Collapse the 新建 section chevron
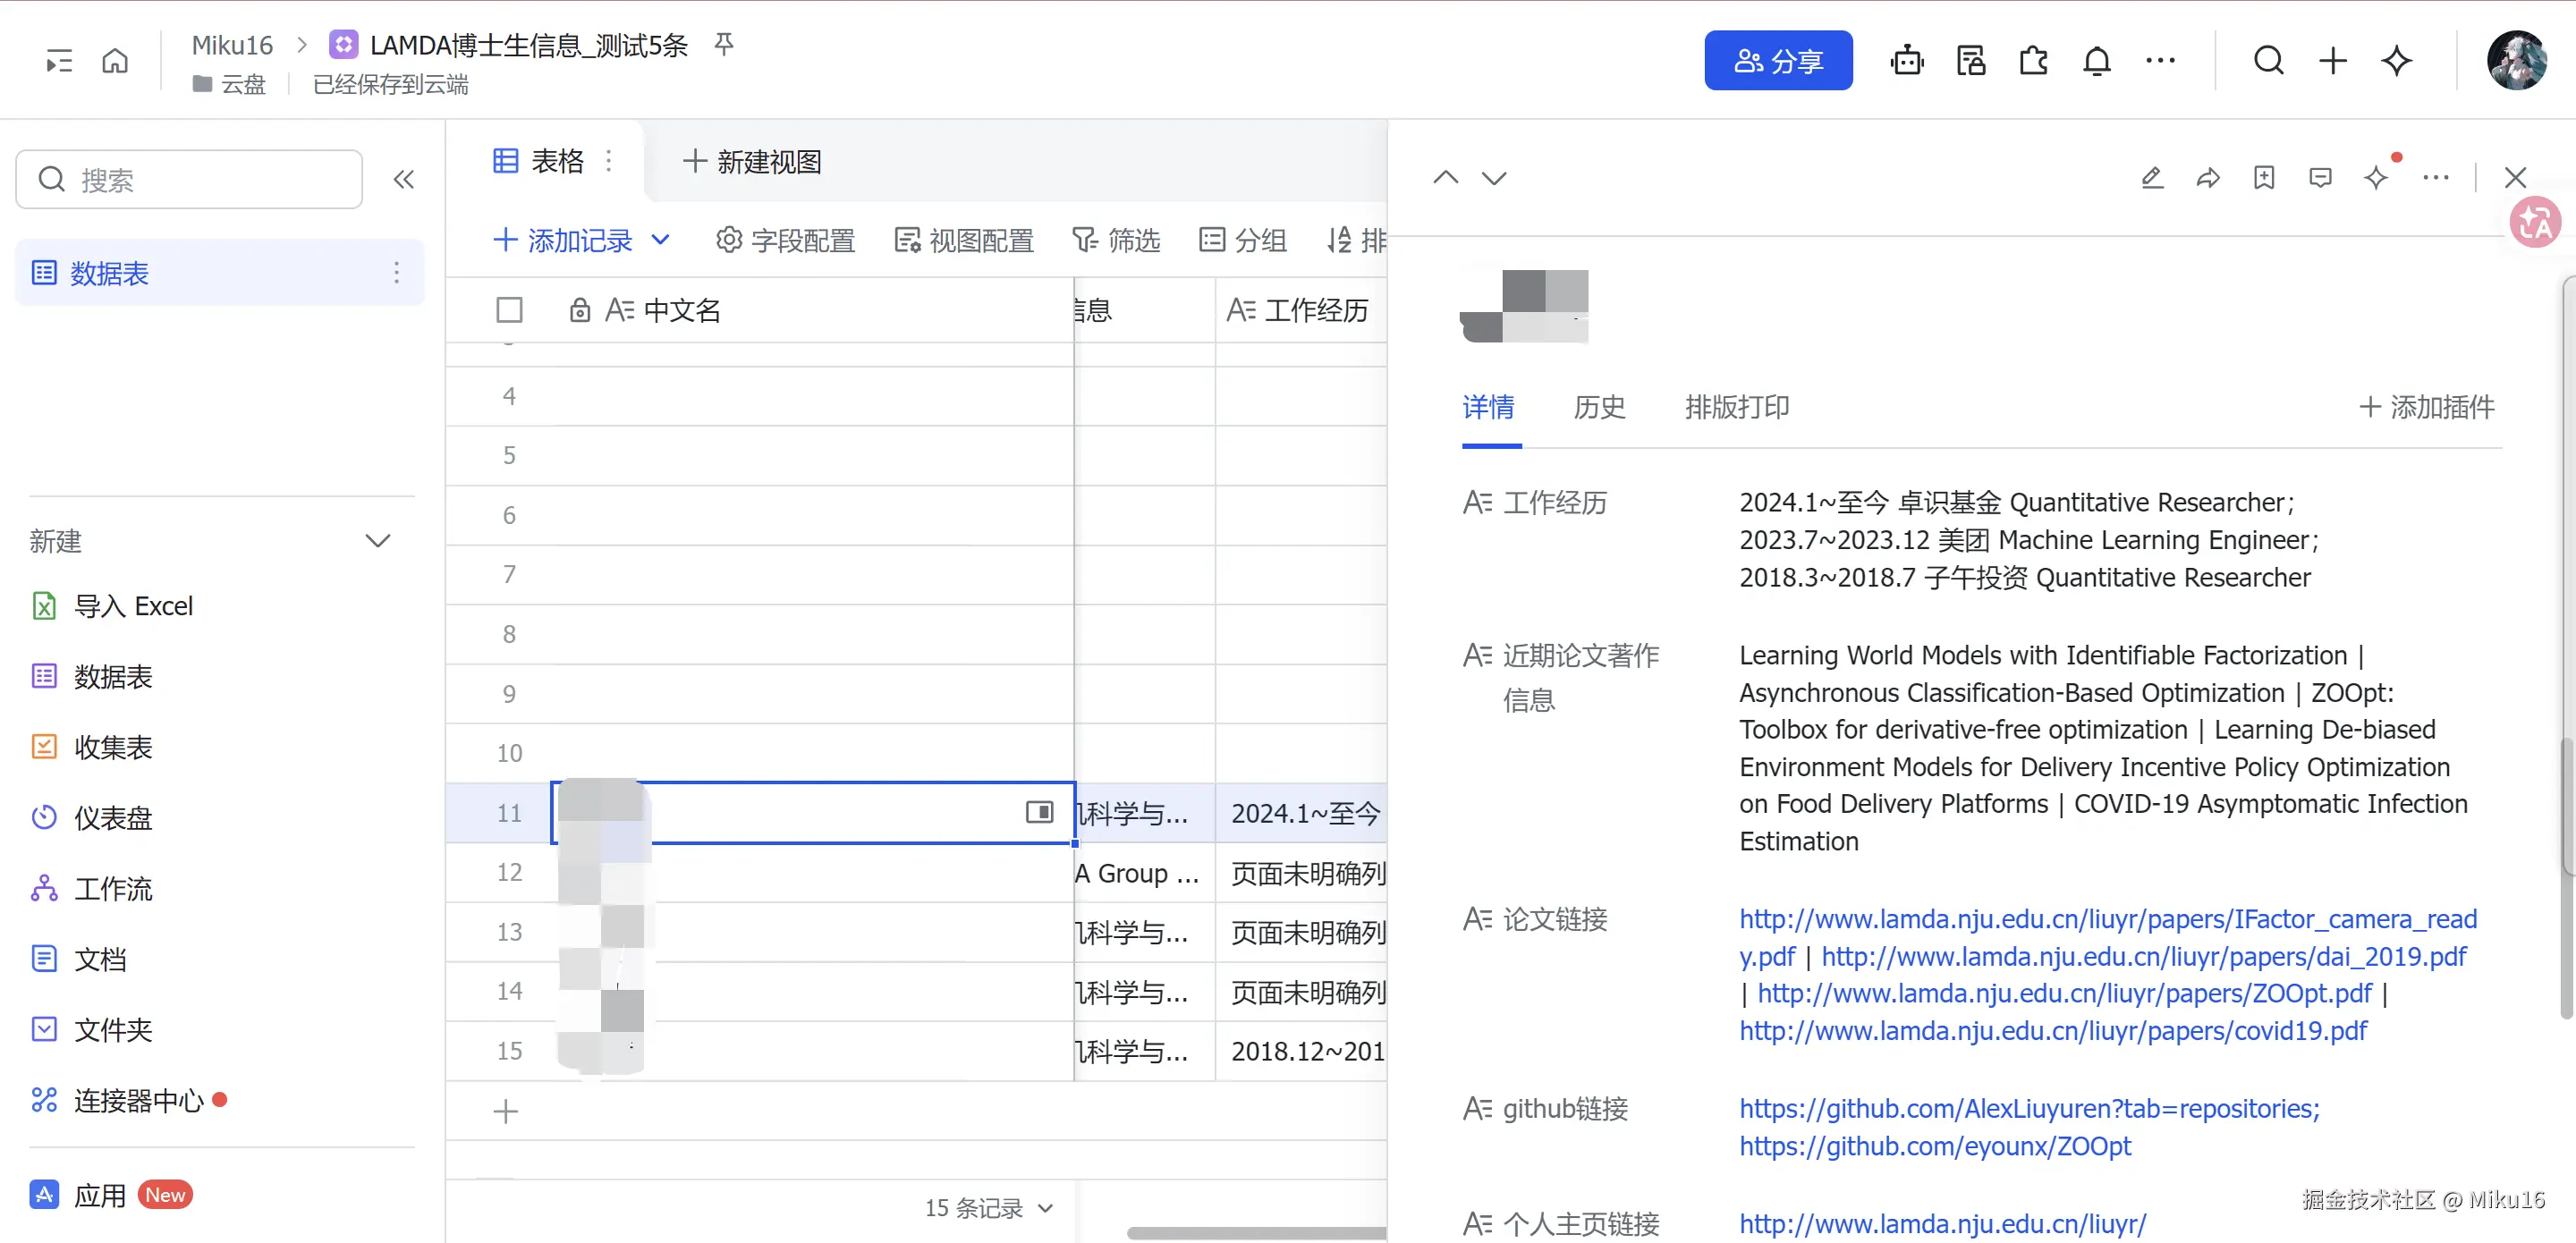 (377, 541)
